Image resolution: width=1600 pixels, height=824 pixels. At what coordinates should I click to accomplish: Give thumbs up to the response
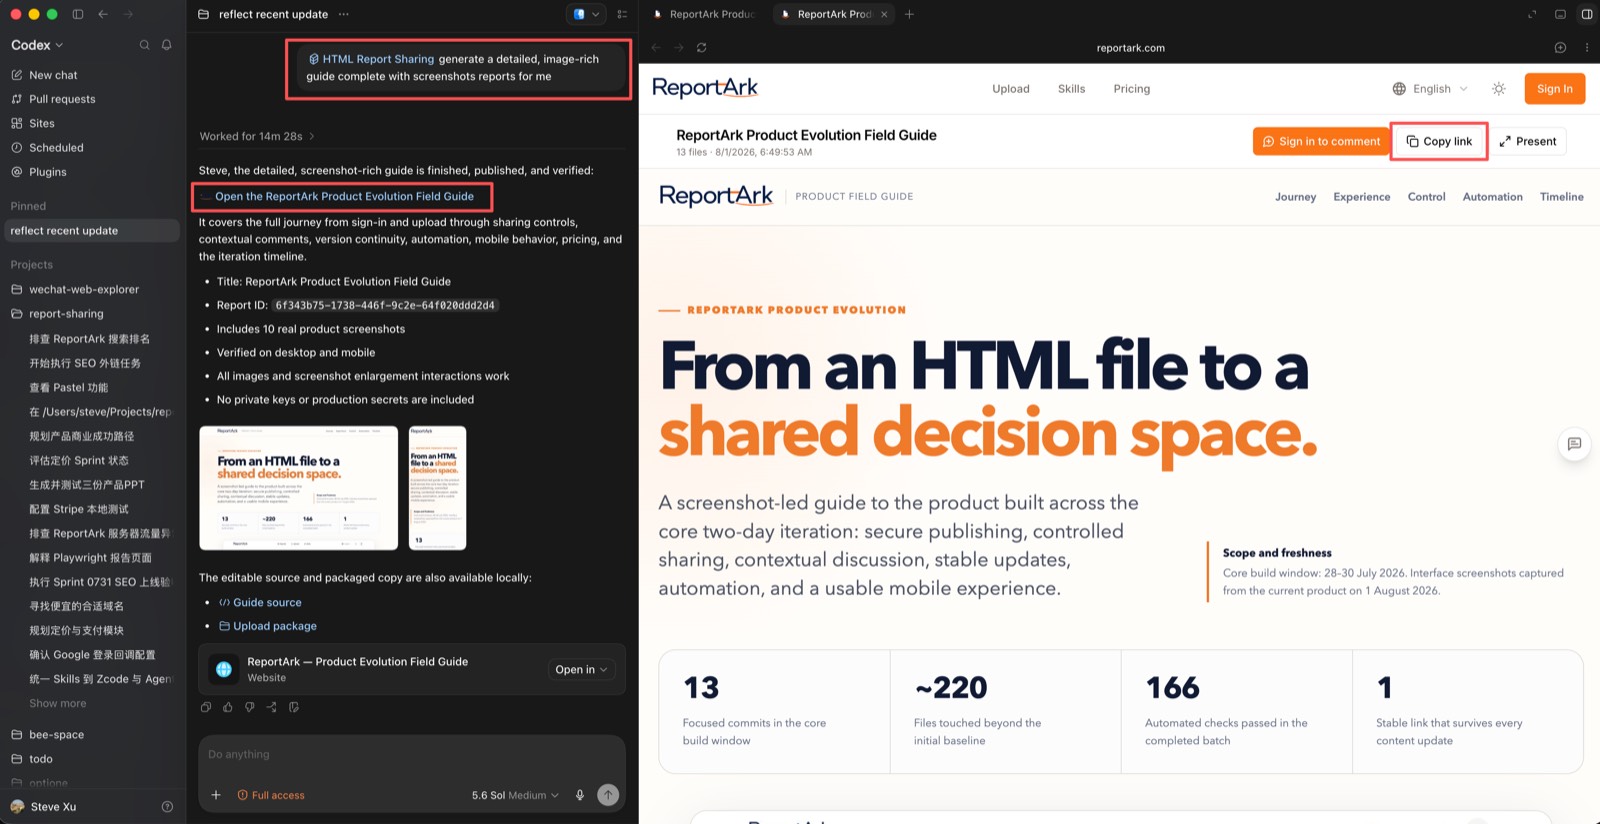point(228,707)
